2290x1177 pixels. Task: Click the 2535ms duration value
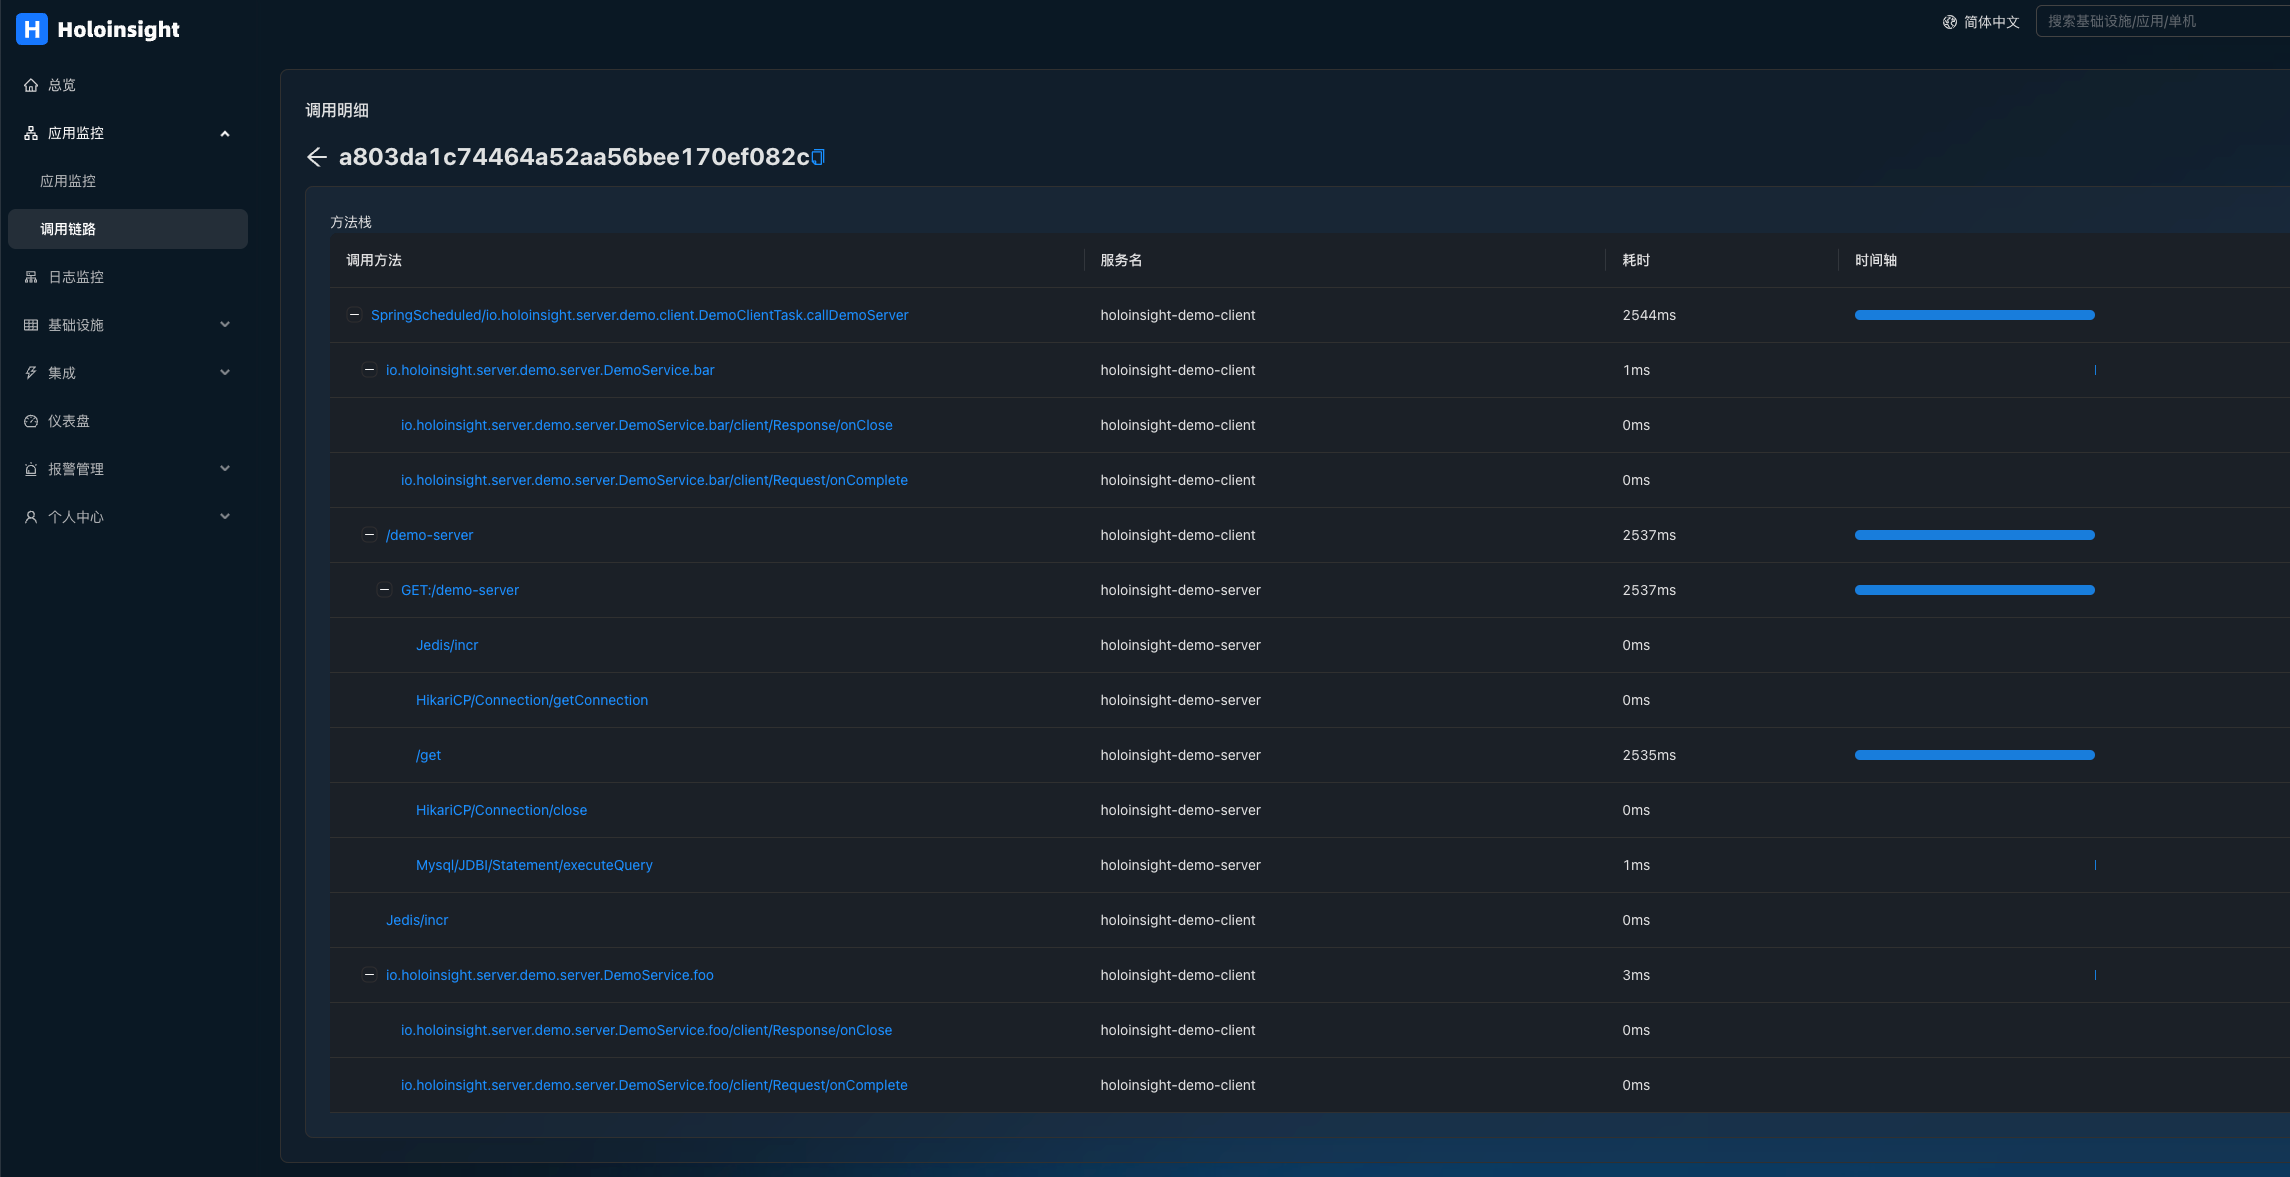[1649, 755]
